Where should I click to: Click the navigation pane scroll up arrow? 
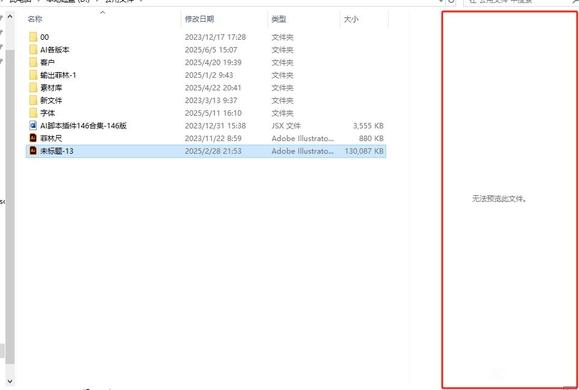pos(10,17)
